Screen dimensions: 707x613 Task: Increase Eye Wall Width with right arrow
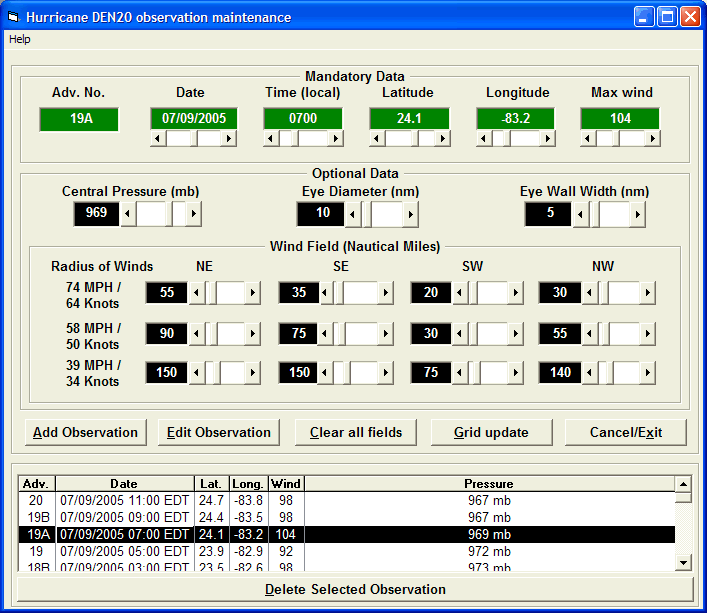point(638,213)
